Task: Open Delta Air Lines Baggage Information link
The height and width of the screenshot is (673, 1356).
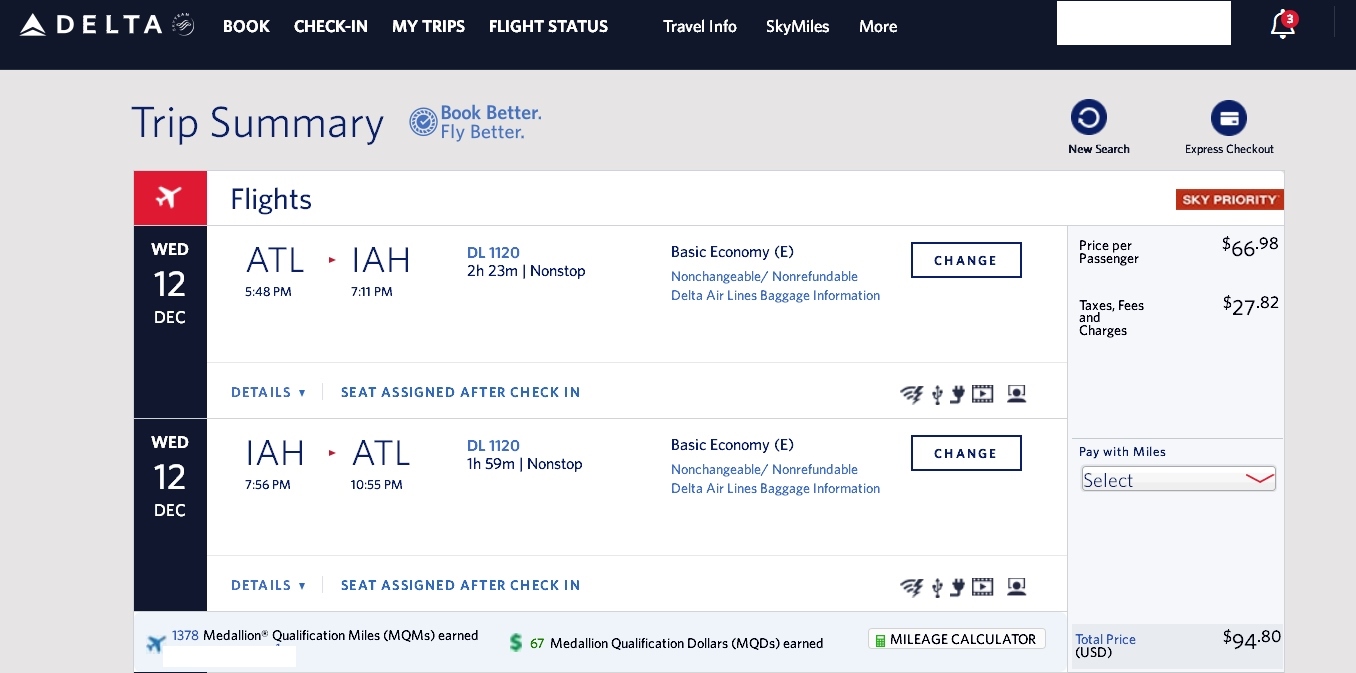Action: pyautogui.click(x=775, y=295)
